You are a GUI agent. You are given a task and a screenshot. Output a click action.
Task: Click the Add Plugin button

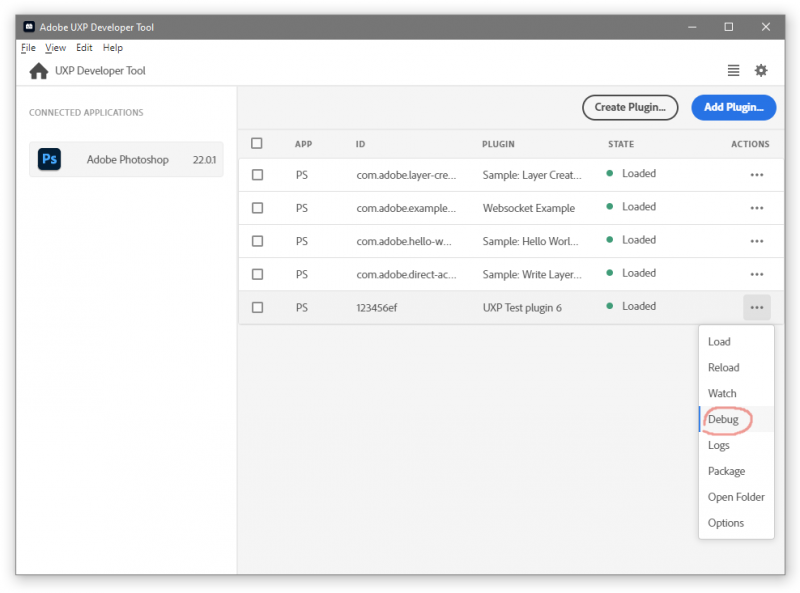pos(733,108)
